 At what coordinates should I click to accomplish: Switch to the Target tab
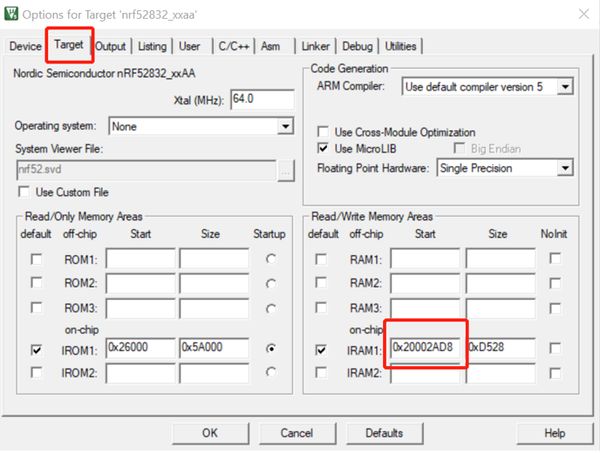(x=69, y=45)
